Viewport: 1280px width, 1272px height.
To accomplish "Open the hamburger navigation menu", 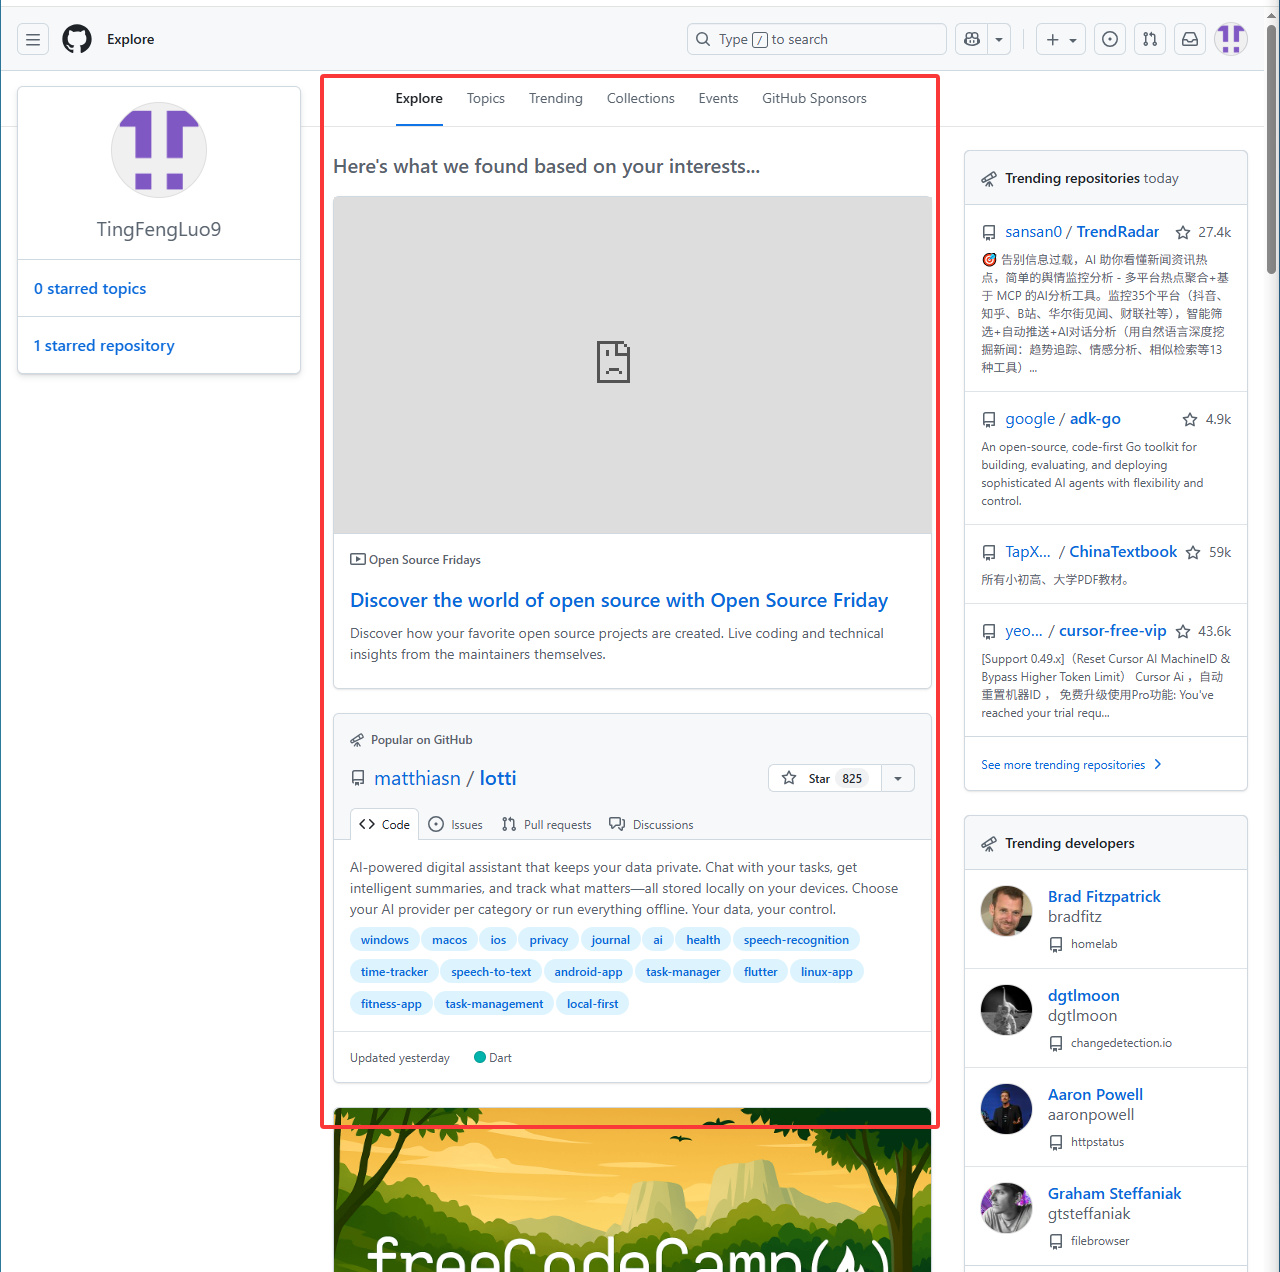I will (x=33, y=39).
